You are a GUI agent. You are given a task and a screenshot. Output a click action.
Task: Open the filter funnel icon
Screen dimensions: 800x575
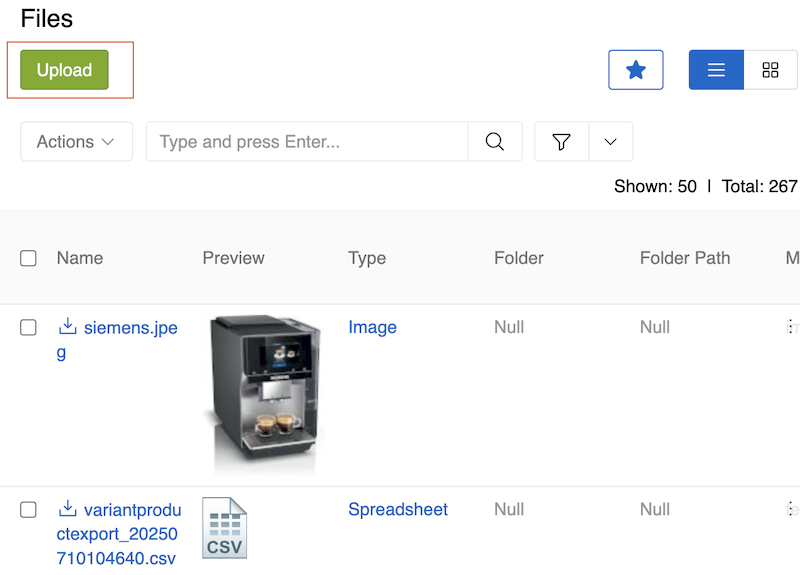click(562, 142)
